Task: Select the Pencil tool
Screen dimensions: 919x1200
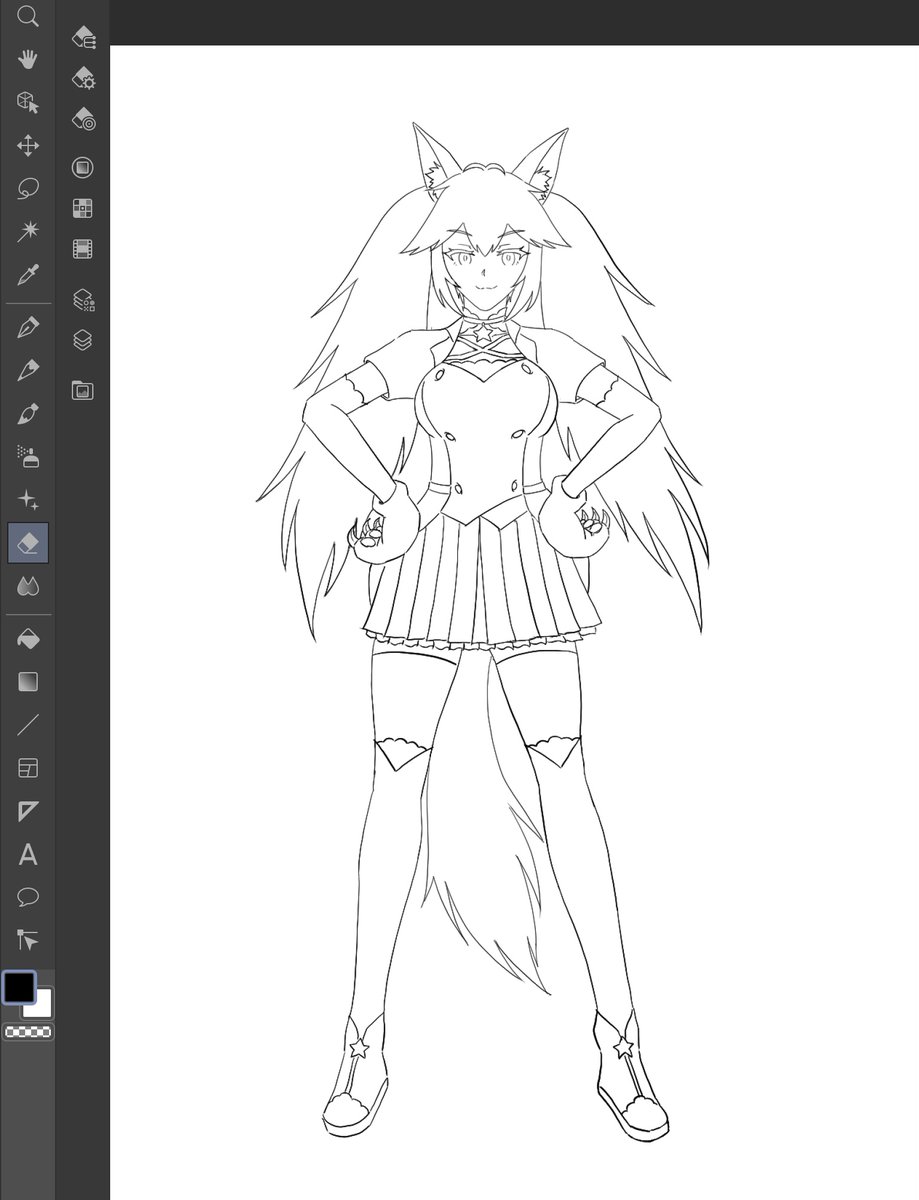Action: 28,370
